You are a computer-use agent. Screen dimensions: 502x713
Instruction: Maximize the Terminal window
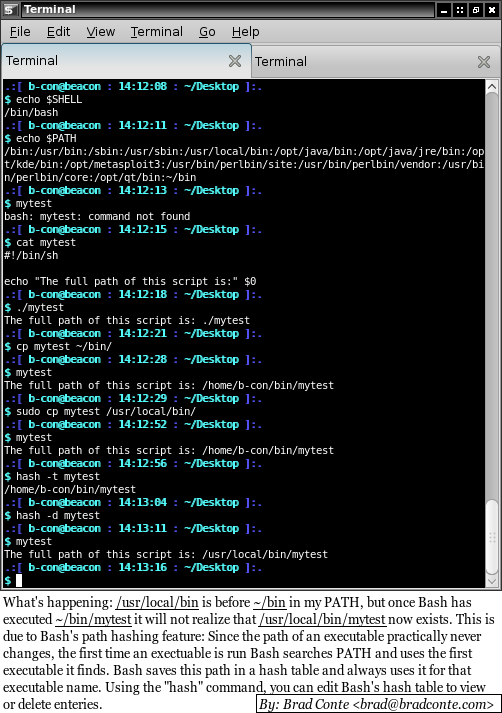pyautogui.click(x=476, y=10)
